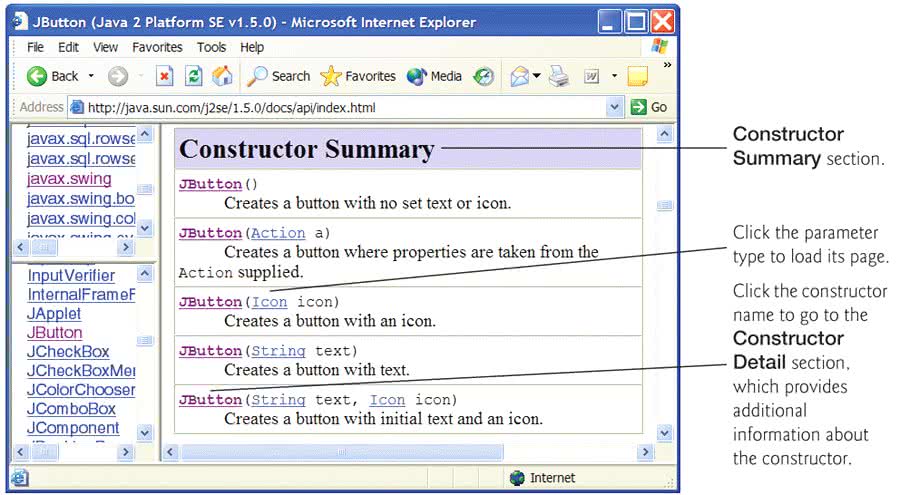Click the status bar page icon

(20, 477)
